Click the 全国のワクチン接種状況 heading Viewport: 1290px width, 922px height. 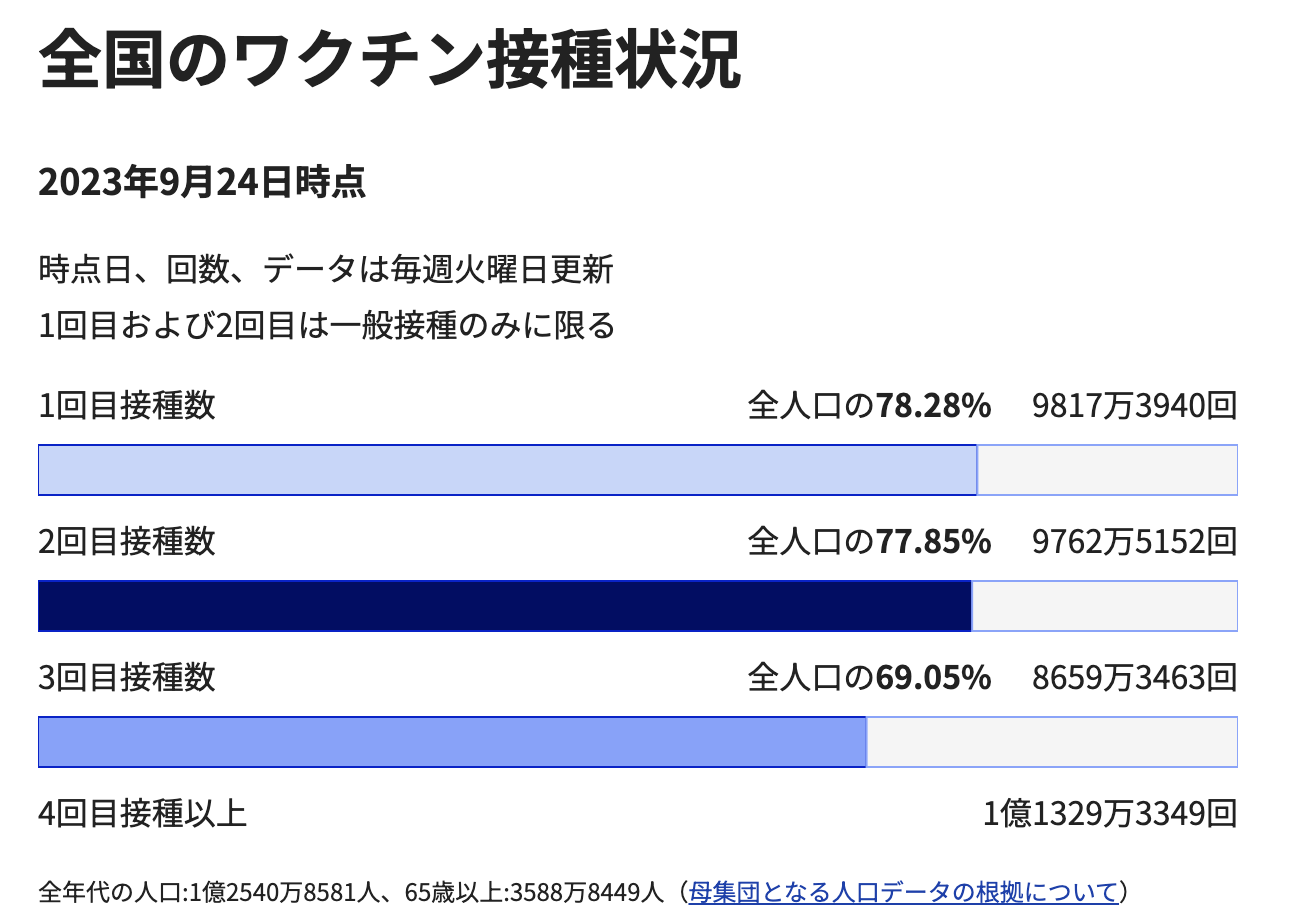pos(390,62)
